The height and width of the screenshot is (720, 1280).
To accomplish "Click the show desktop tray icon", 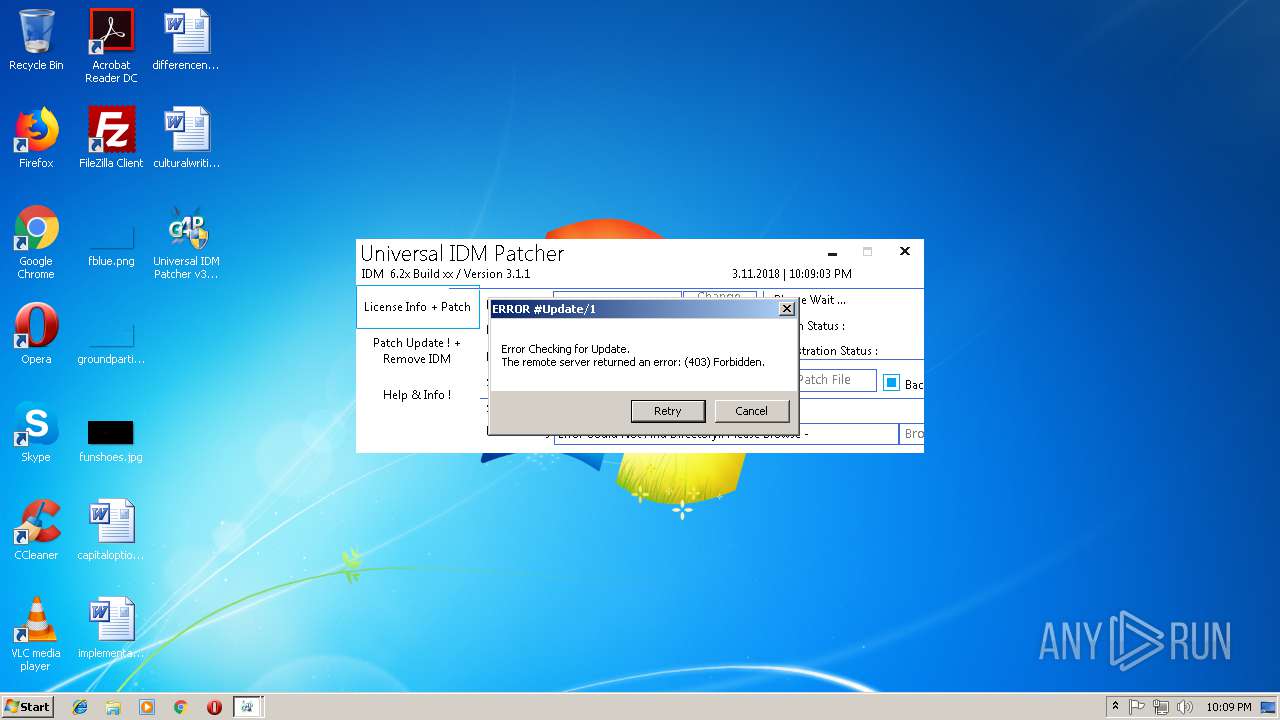I will tap(1269, 707).
